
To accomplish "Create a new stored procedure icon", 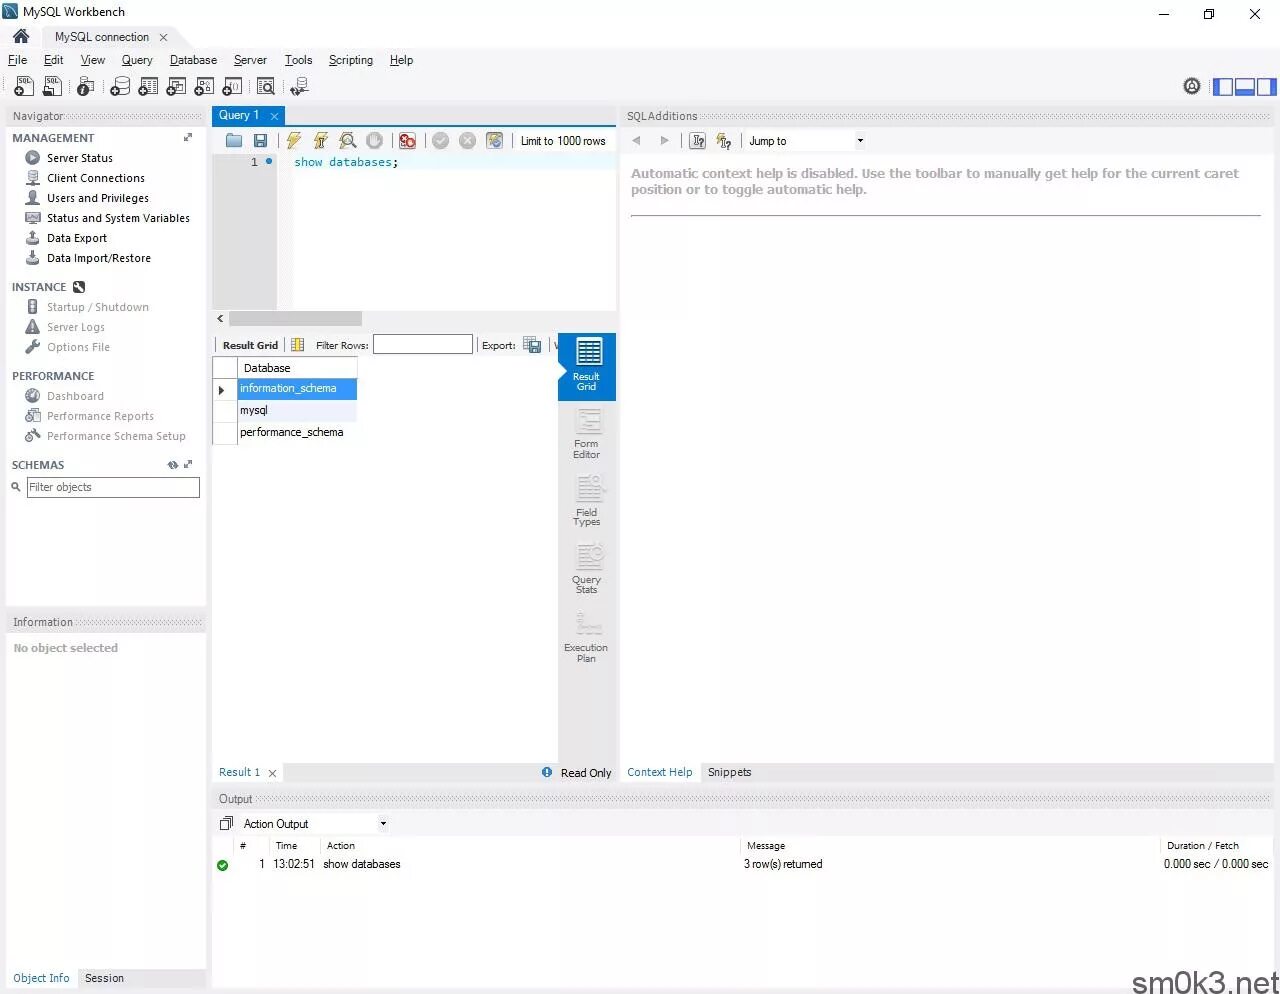I will click(x=204, y=87).
